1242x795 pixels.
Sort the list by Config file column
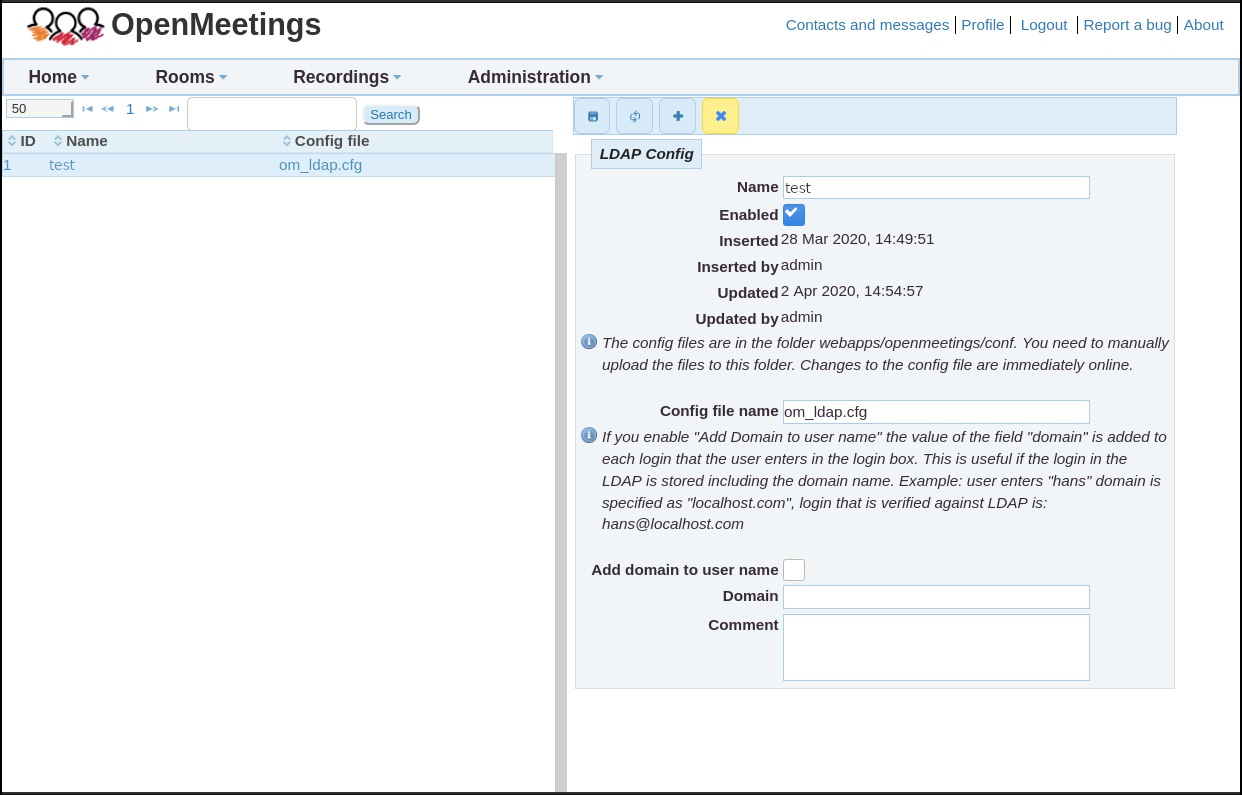click(x=331, y=141)
